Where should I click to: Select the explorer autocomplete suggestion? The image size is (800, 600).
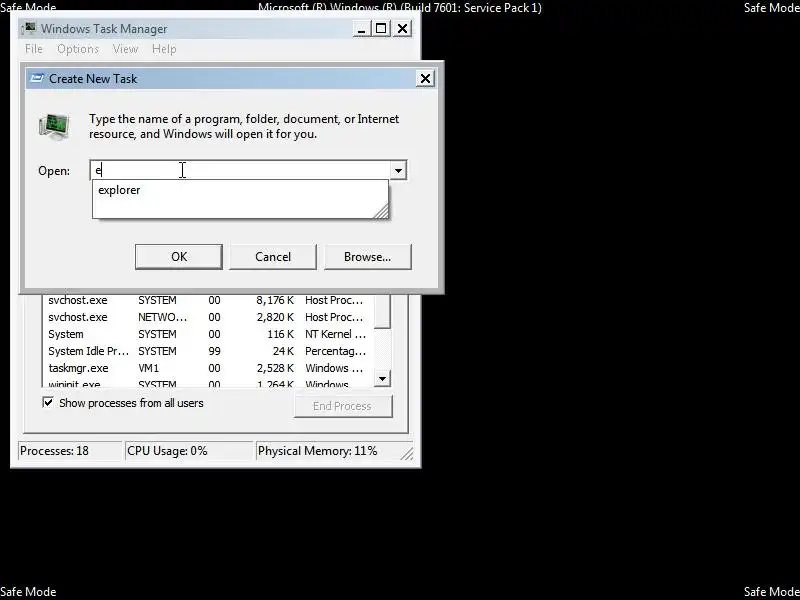tap(240, 190)
